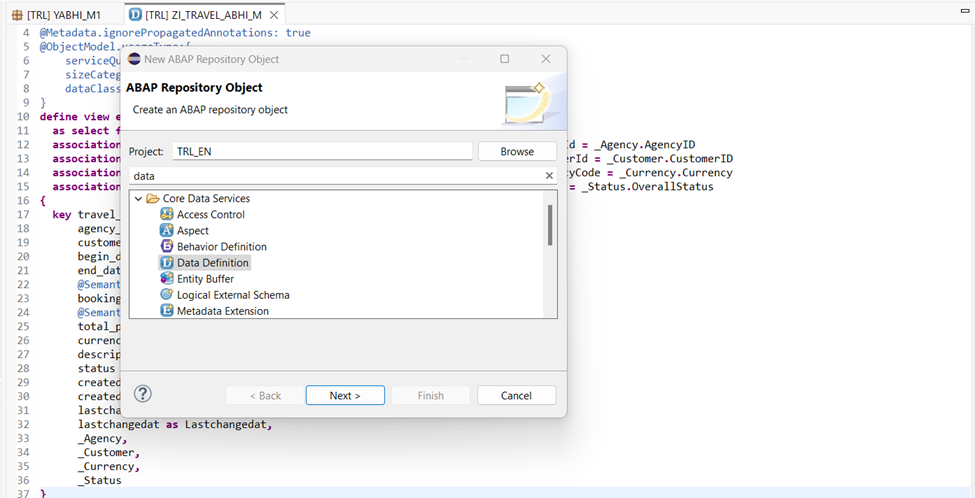975x498 pixels.
Task: Click 'lastchangedat as Lastchangedat' code in editor
Action: pos(172,425)
